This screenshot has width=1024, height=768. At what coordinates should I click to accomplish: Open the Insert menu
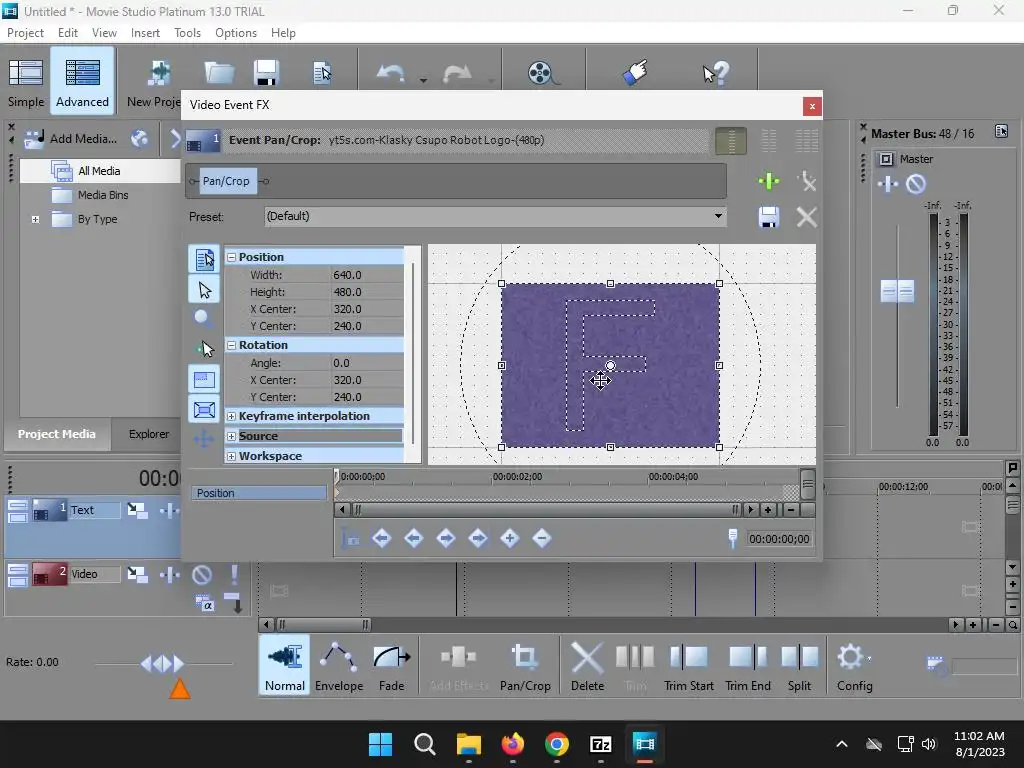(x=145, y=33)
